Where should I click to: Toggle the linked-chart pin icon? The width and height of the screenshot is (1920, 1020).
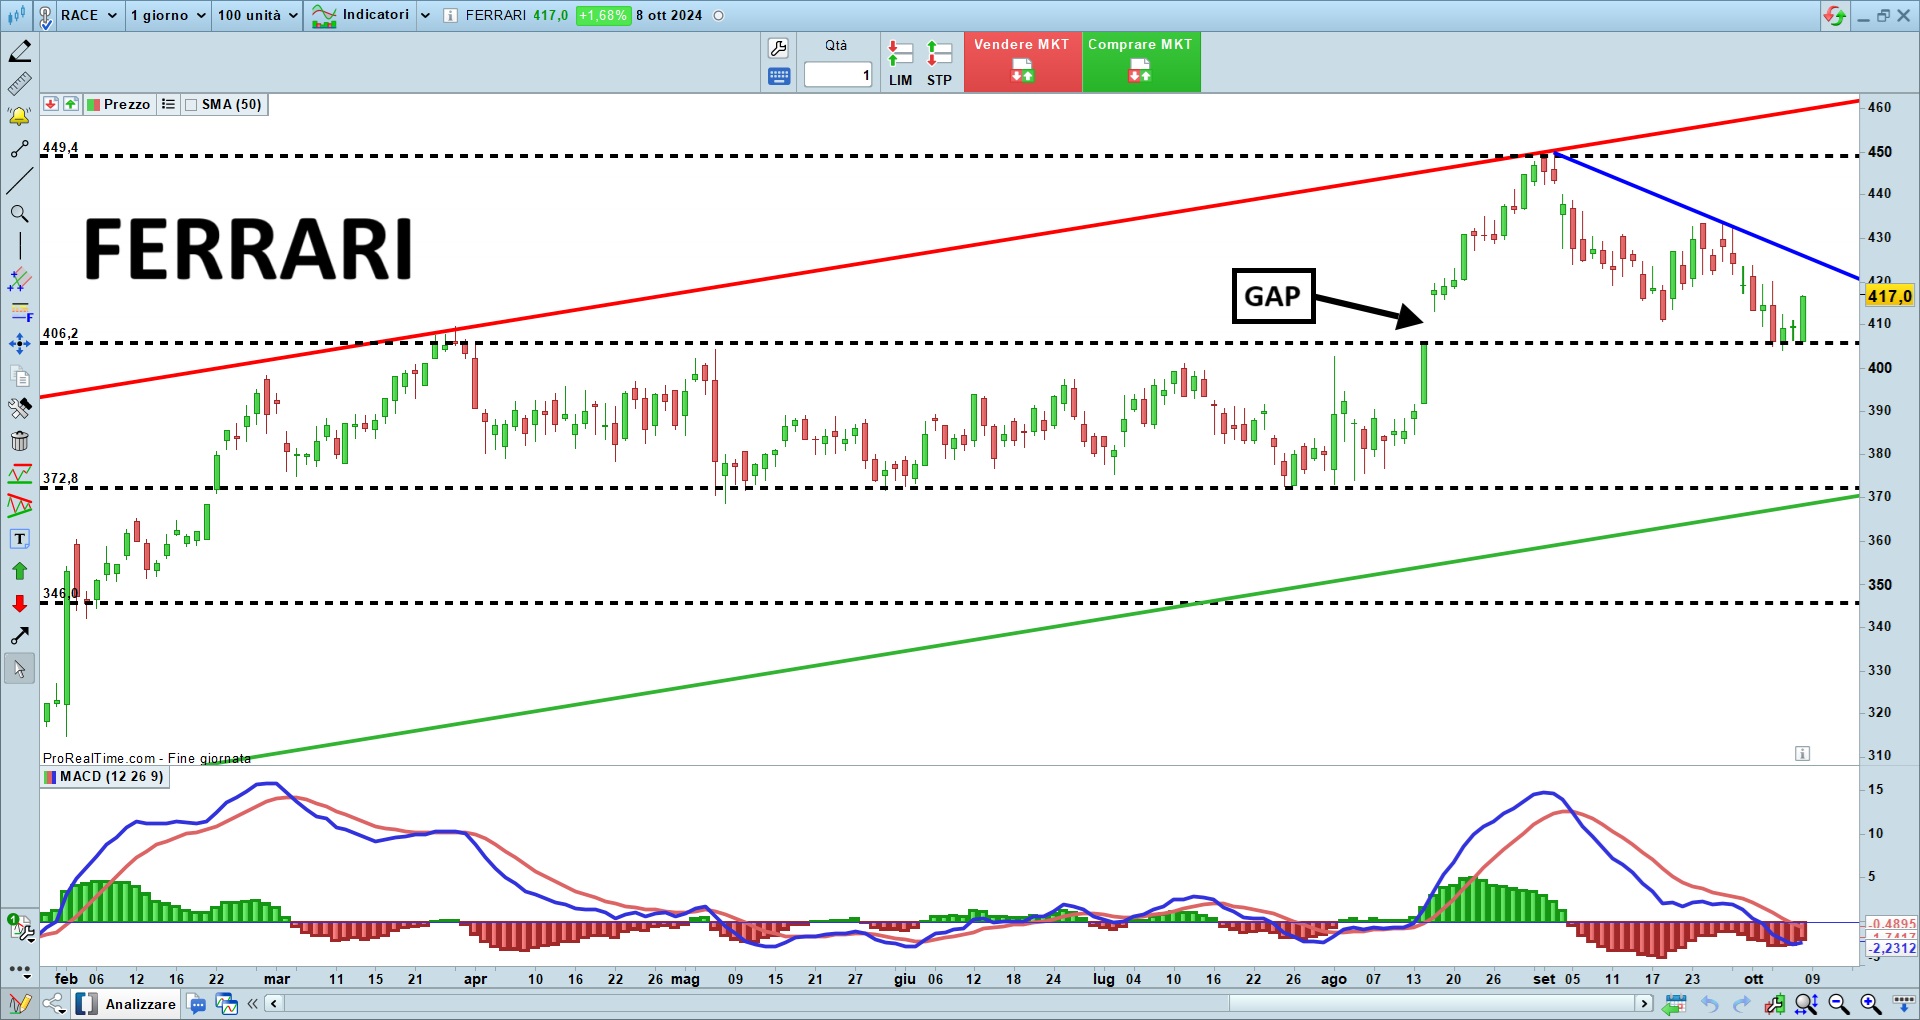[x=45, y=16]
